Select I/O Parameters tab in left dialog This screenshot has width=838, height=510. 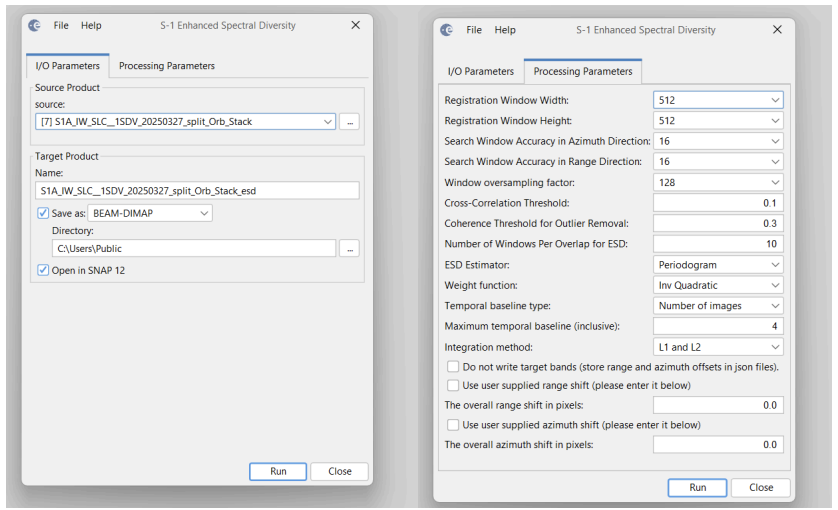(67, 66)
